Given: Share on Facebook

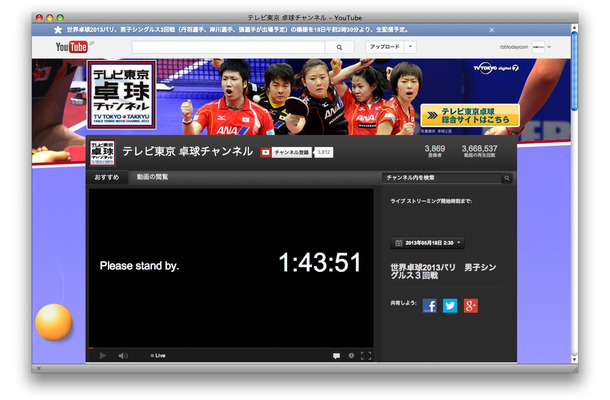Looking at the screenshot, I should [x=429, y=306].
